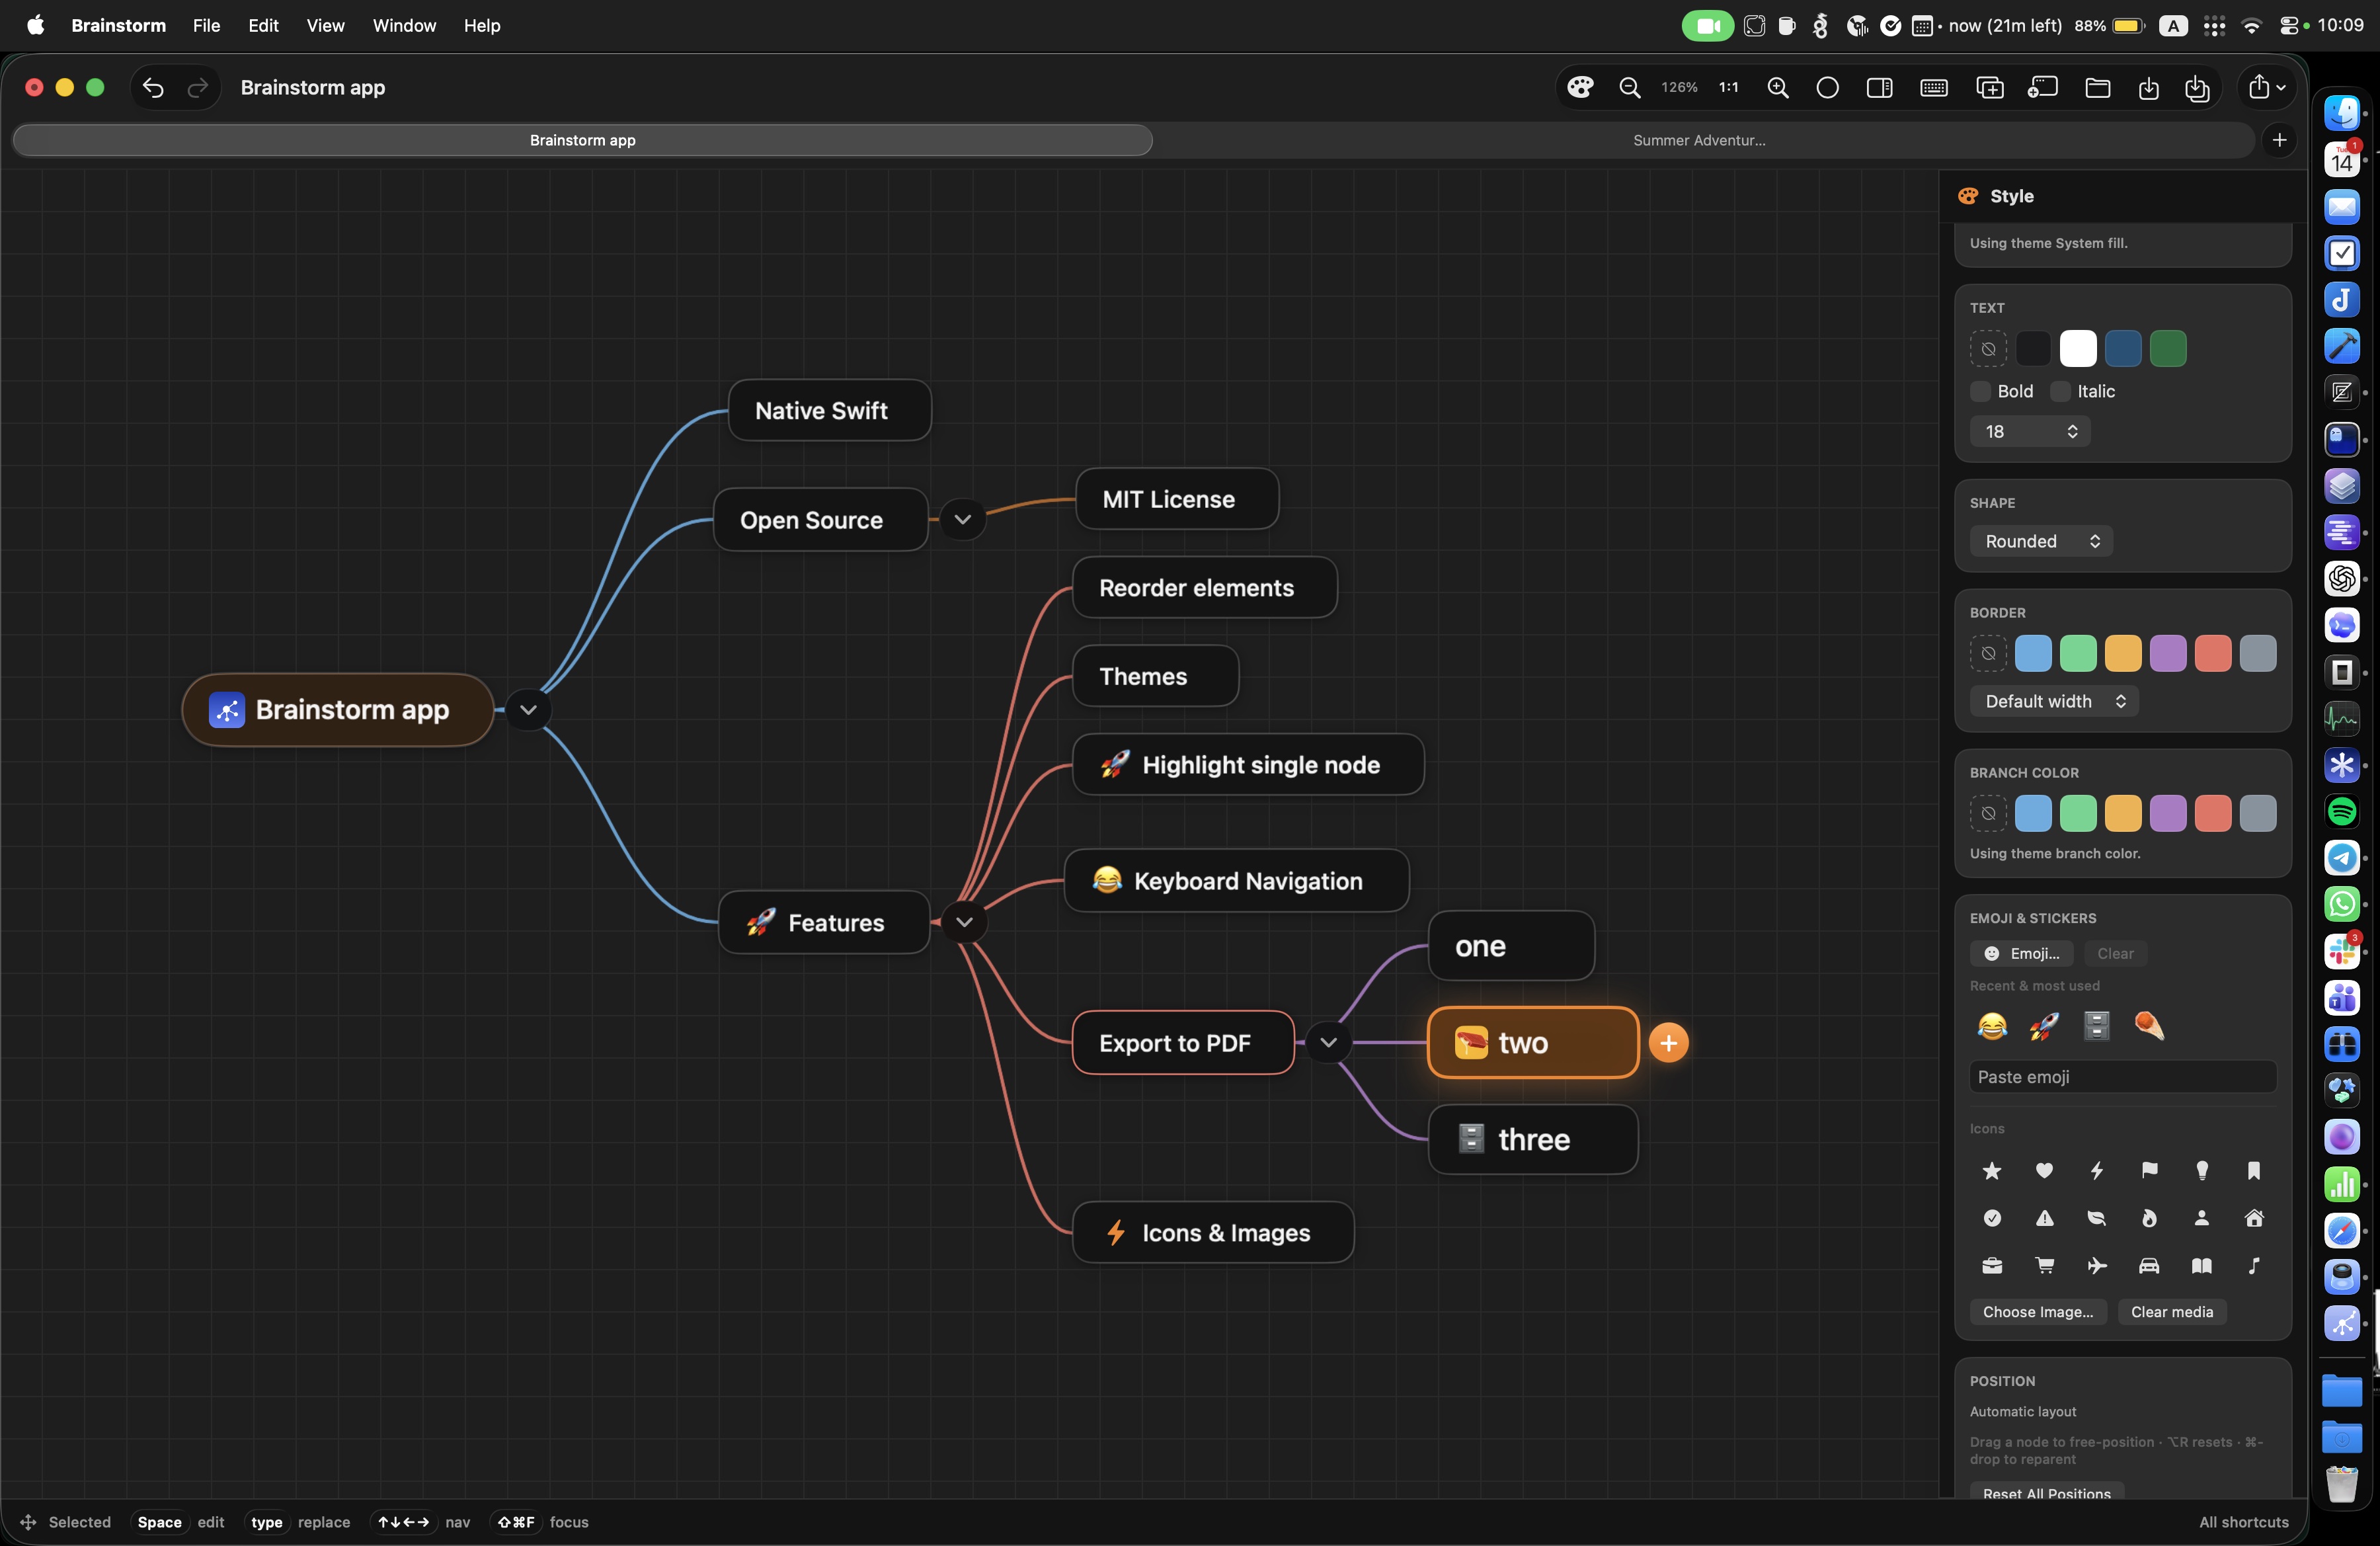Select the lightning bolt icon sticker
The width and height of the screenshot is (2380, 1546).
pos(2097,1170)
